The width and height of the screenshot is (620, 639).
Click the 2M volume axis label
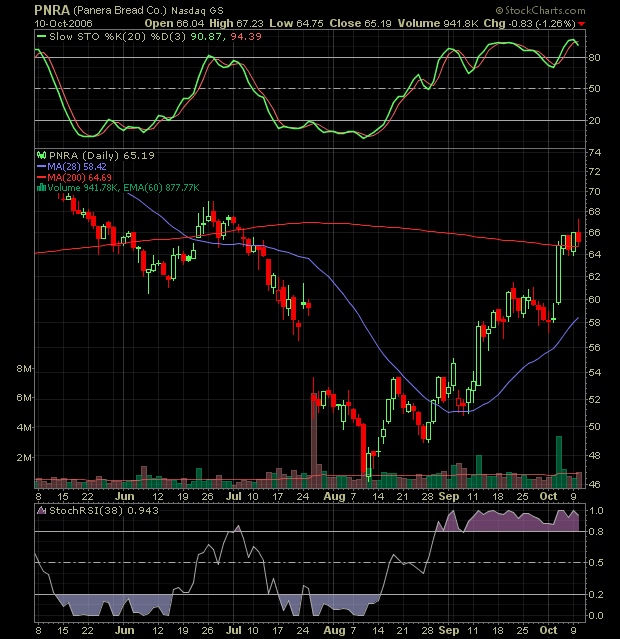pos(24,458)
